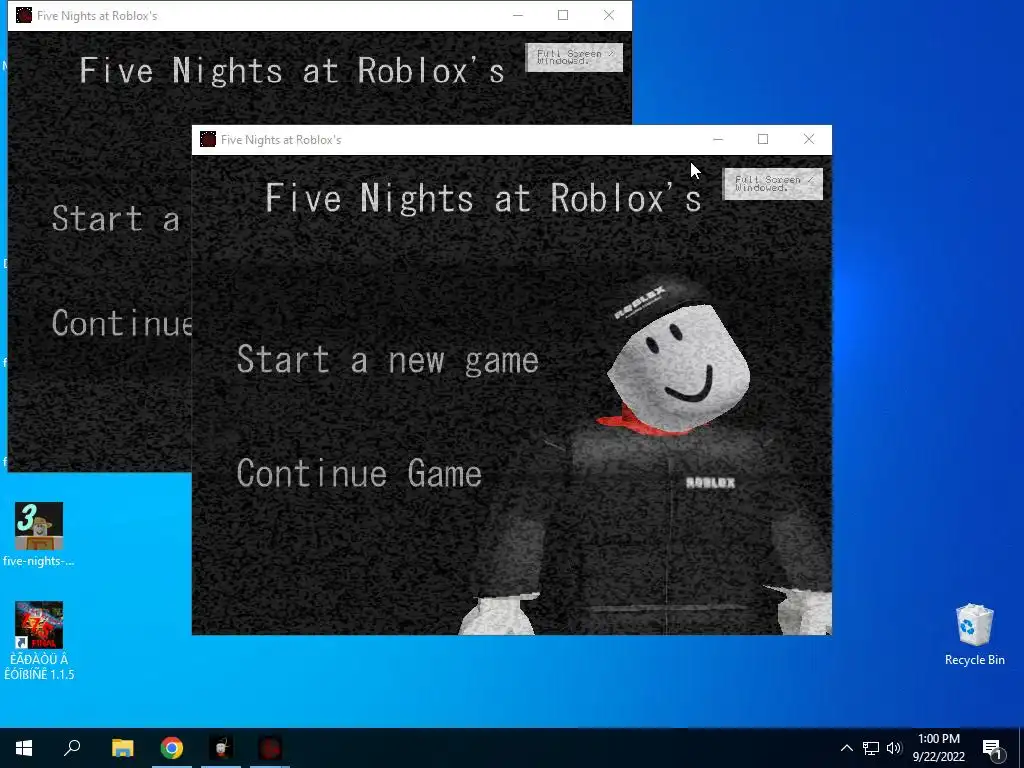Click the partially hidden Start option in back window

(x=116, y=219)
